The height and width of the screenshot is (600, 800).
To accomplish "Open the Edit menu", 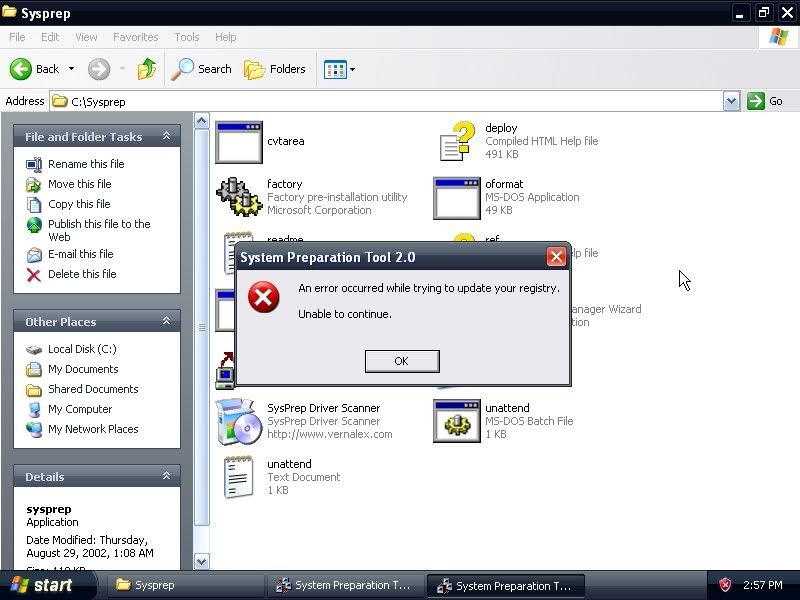I will coord(50,37).
